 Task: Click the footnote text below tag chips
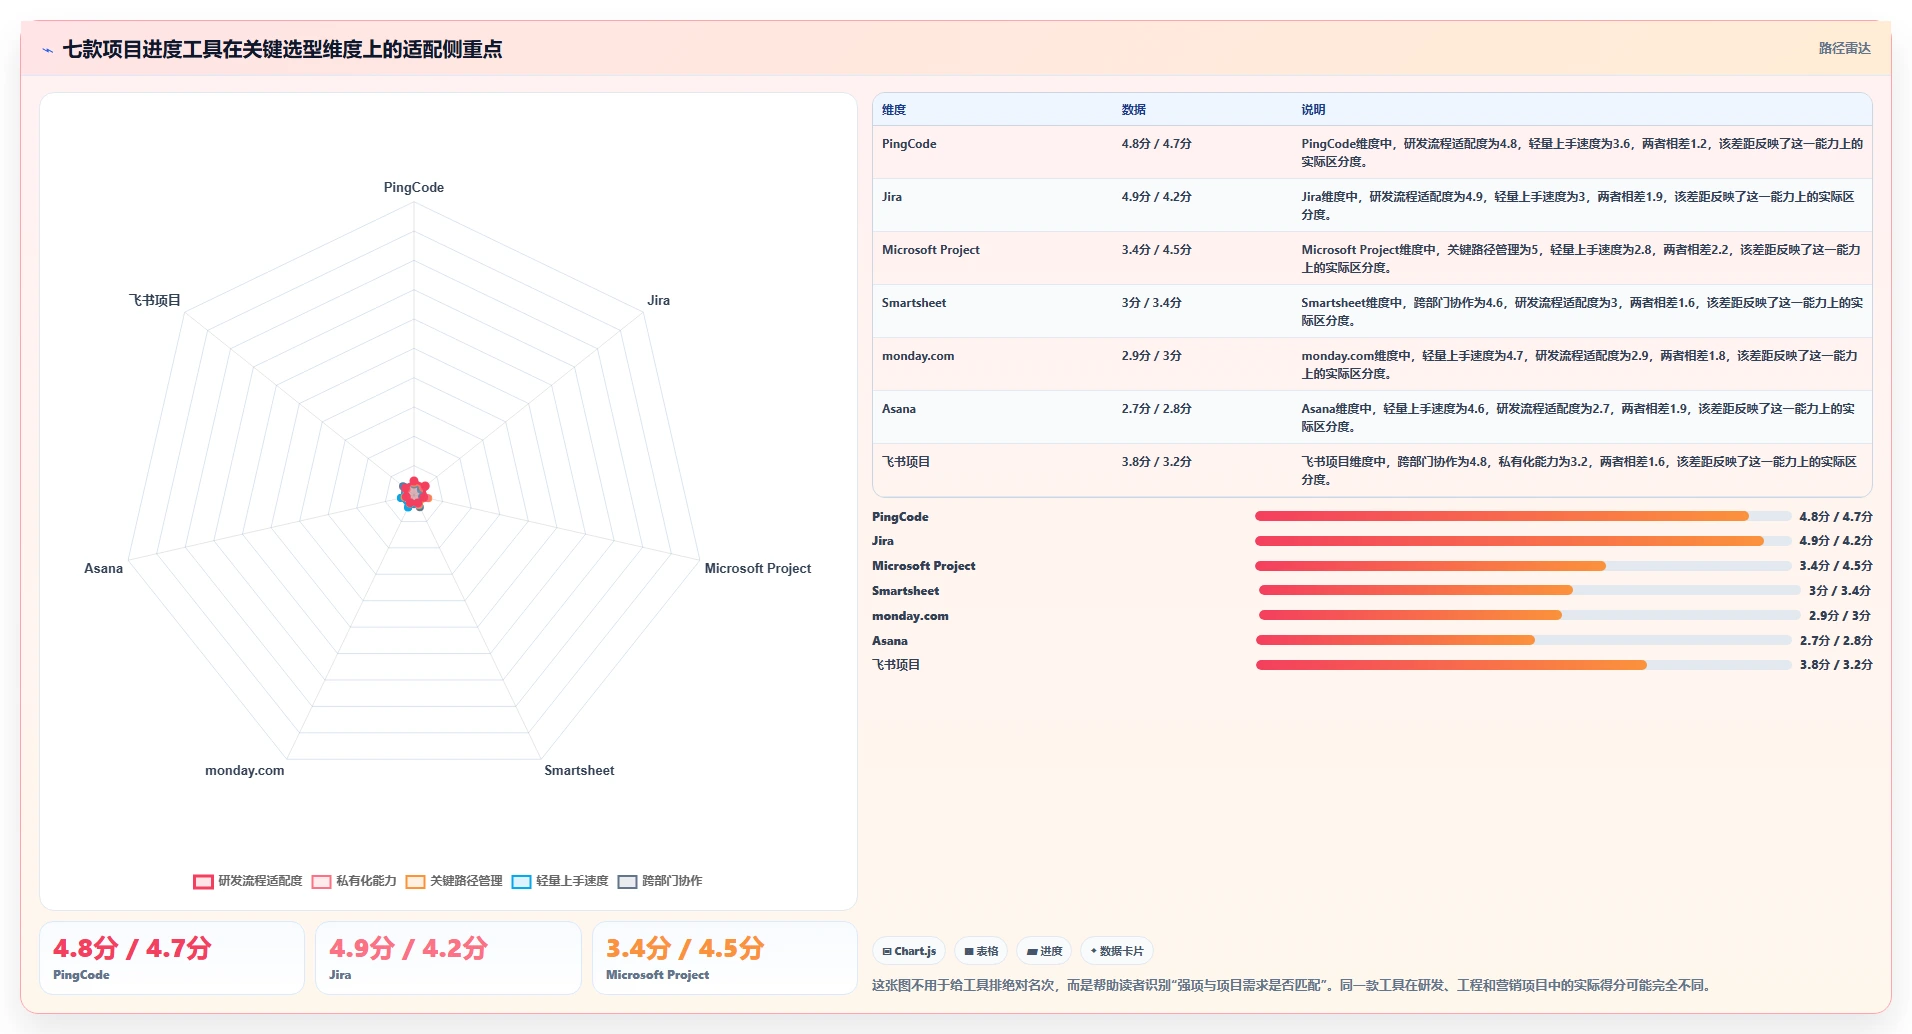[x=1293, y=986]
